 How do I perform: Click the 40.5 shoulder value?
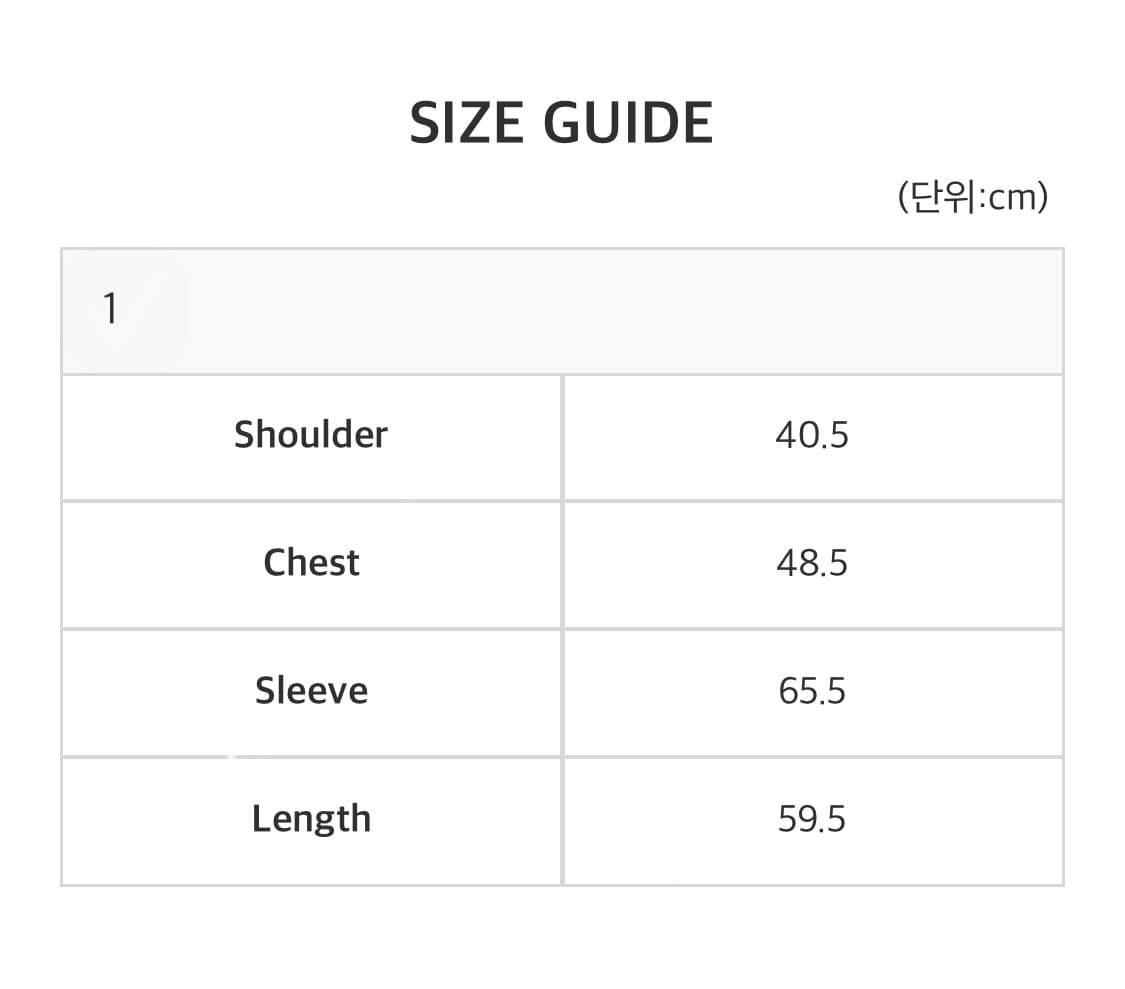pyautogui.click(x=811, y=435)
